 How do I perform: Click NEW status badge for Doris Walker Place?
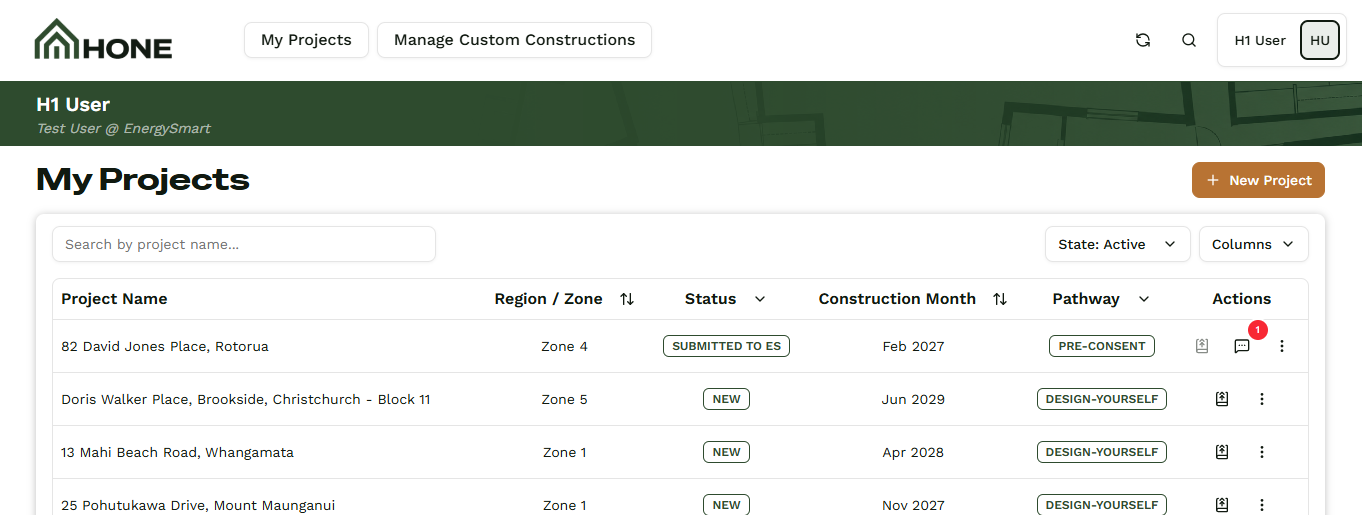point(726,399)
